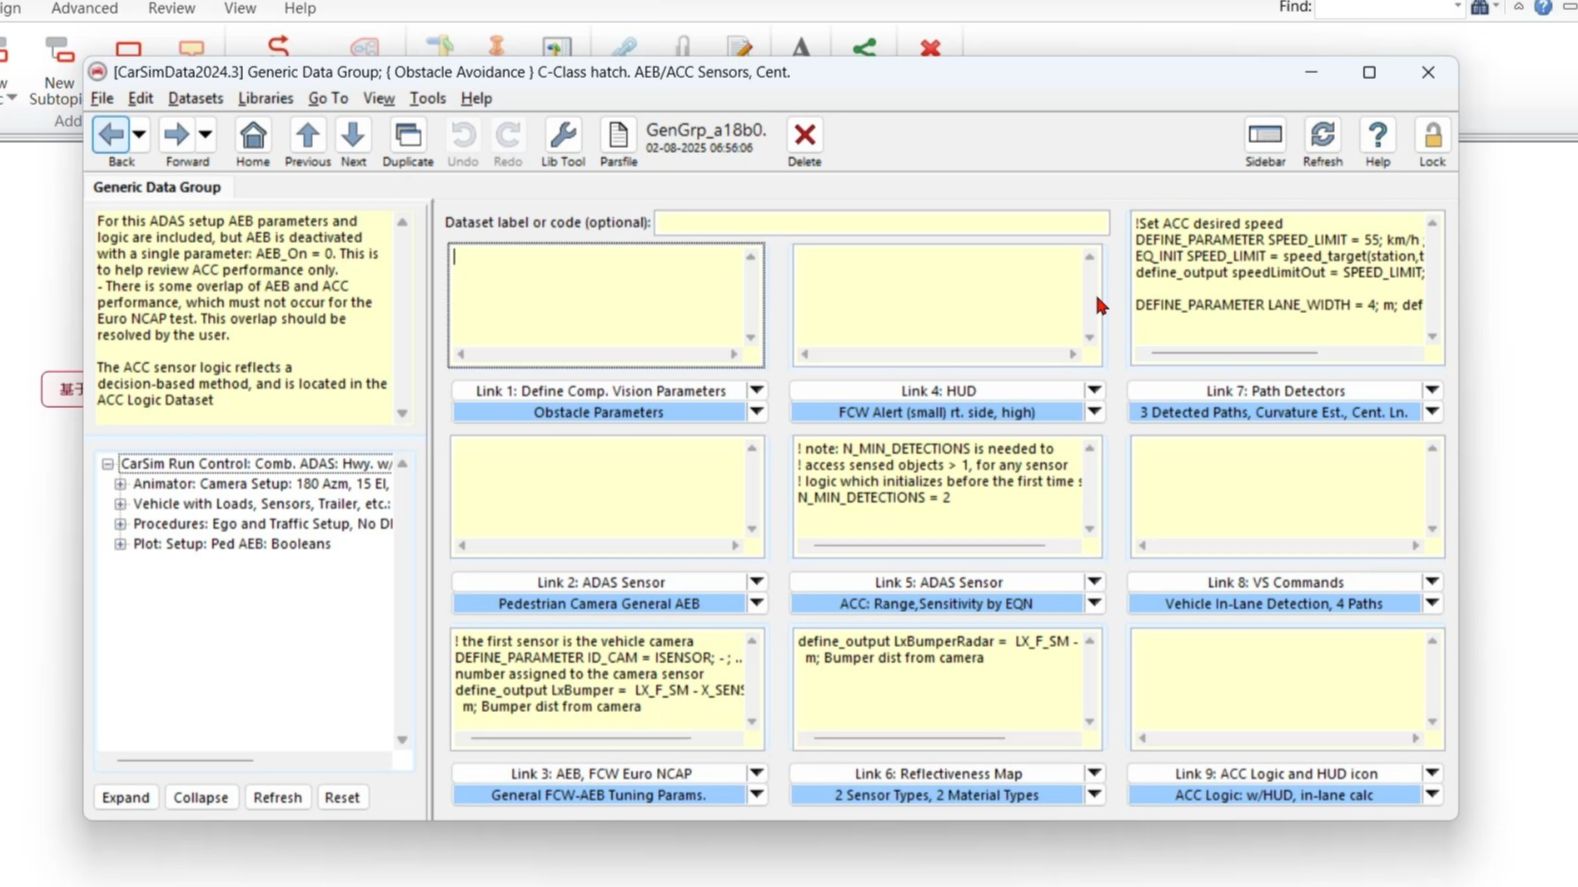Open Link 8 VS Commands dropdown arrow
The height and width of the screenshot is (887, 1578).
pyautogui.click(x=1433, y=581)
